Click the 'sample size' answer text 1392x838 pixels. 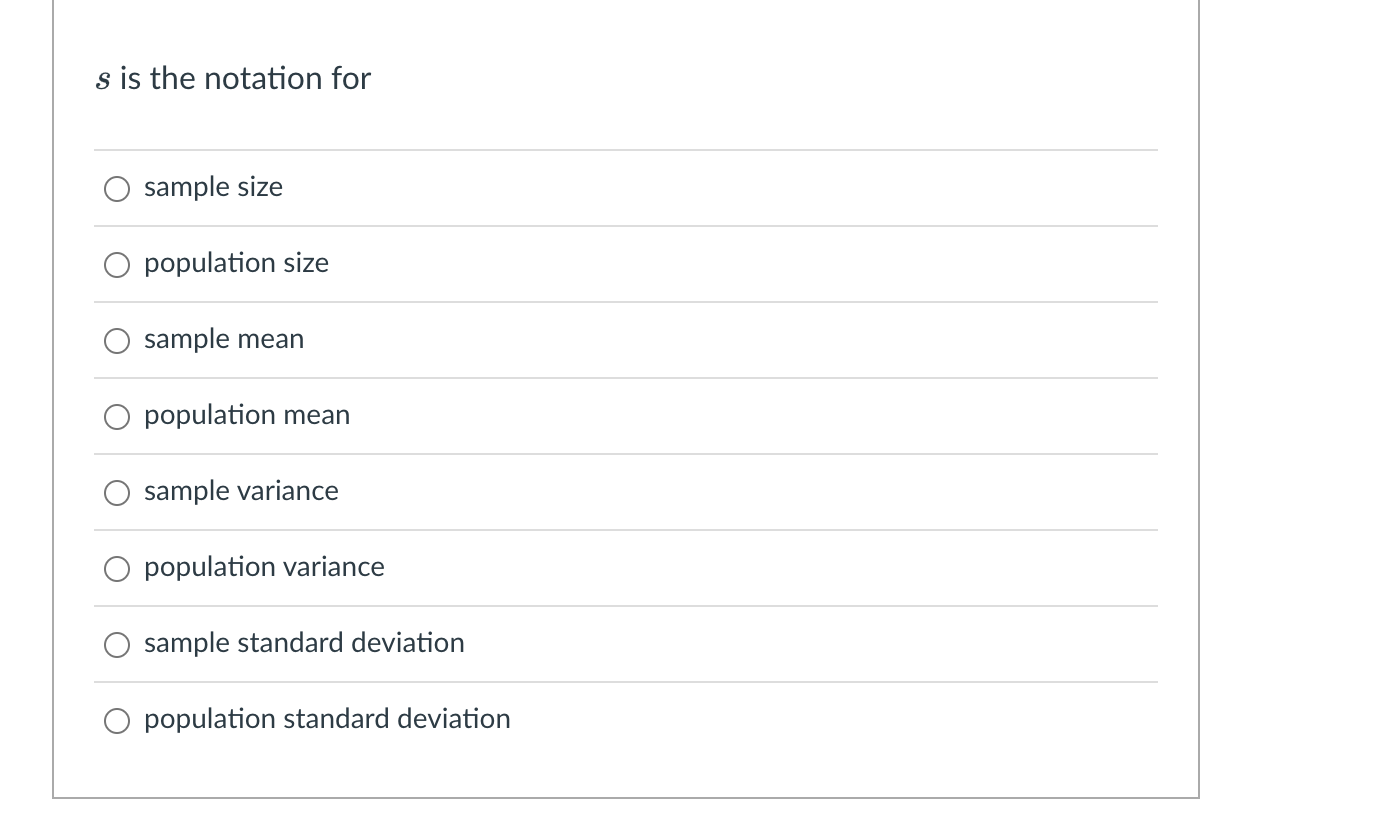(x=213, y=187)
